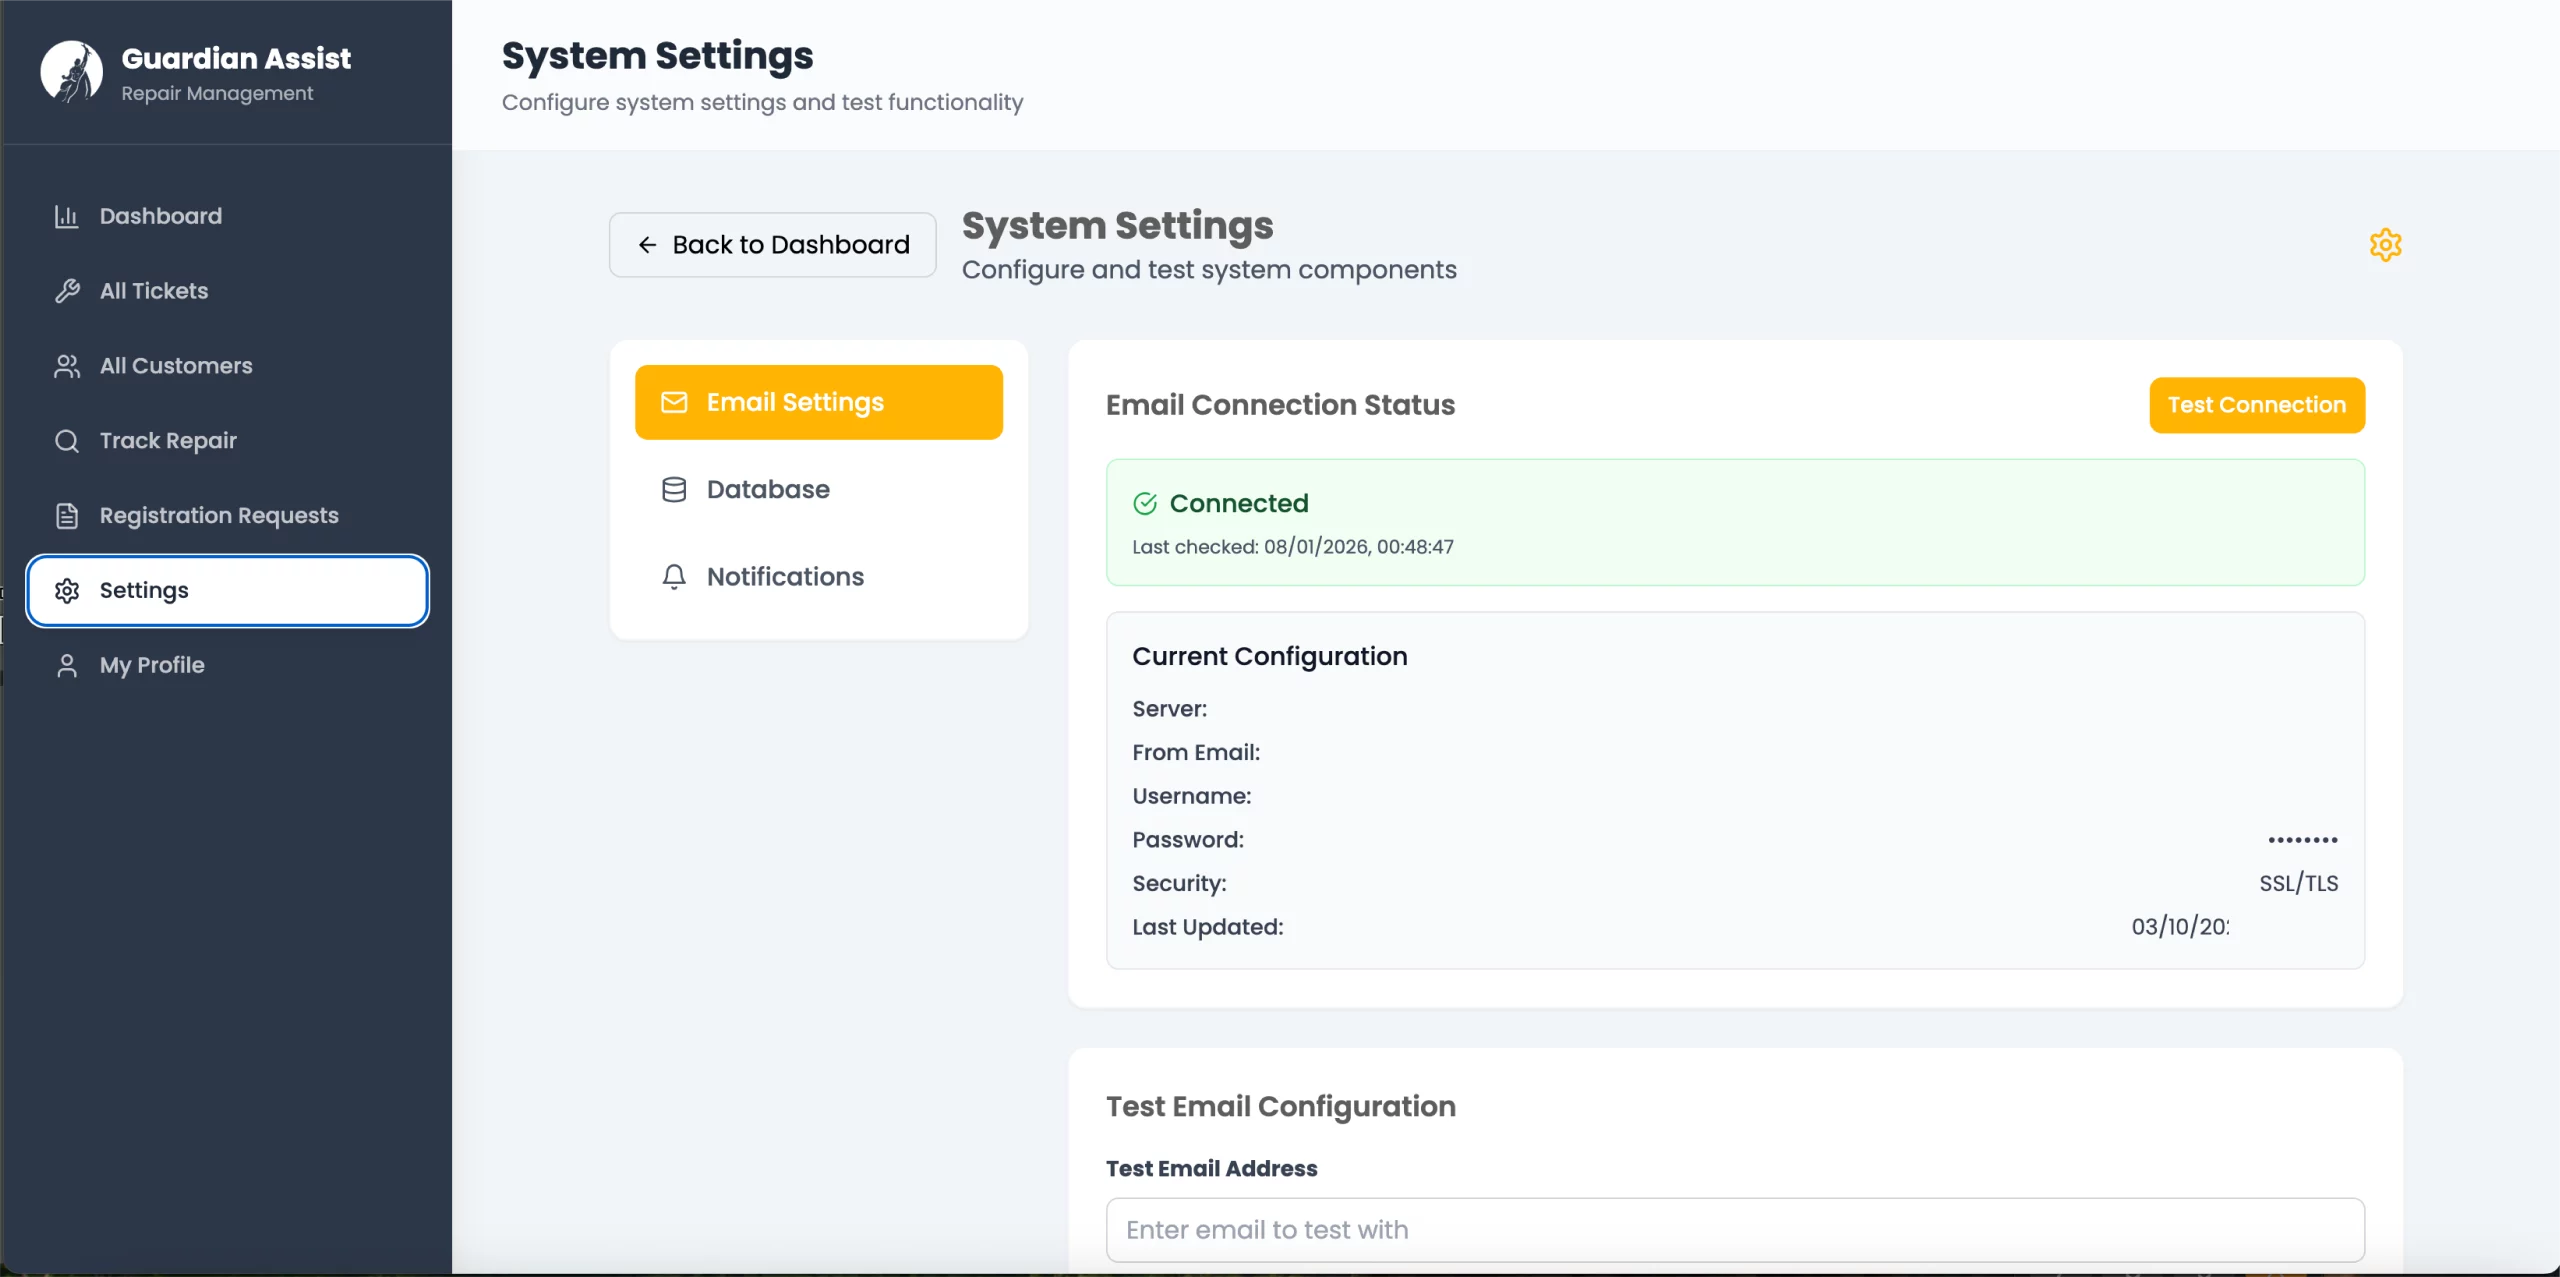
Task: Open My Profile
Action: (x=228, y=666)
